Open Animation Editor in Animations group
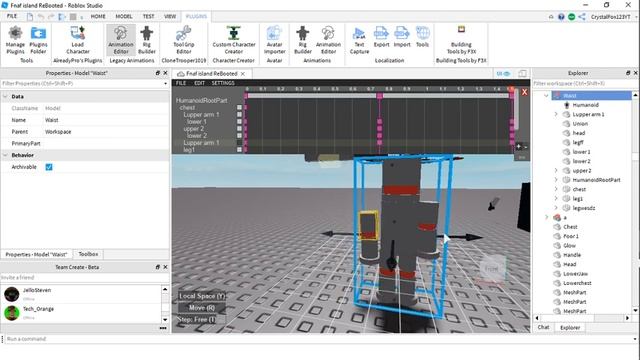This screenshot has height=360, width=640. tap(328, 40)
